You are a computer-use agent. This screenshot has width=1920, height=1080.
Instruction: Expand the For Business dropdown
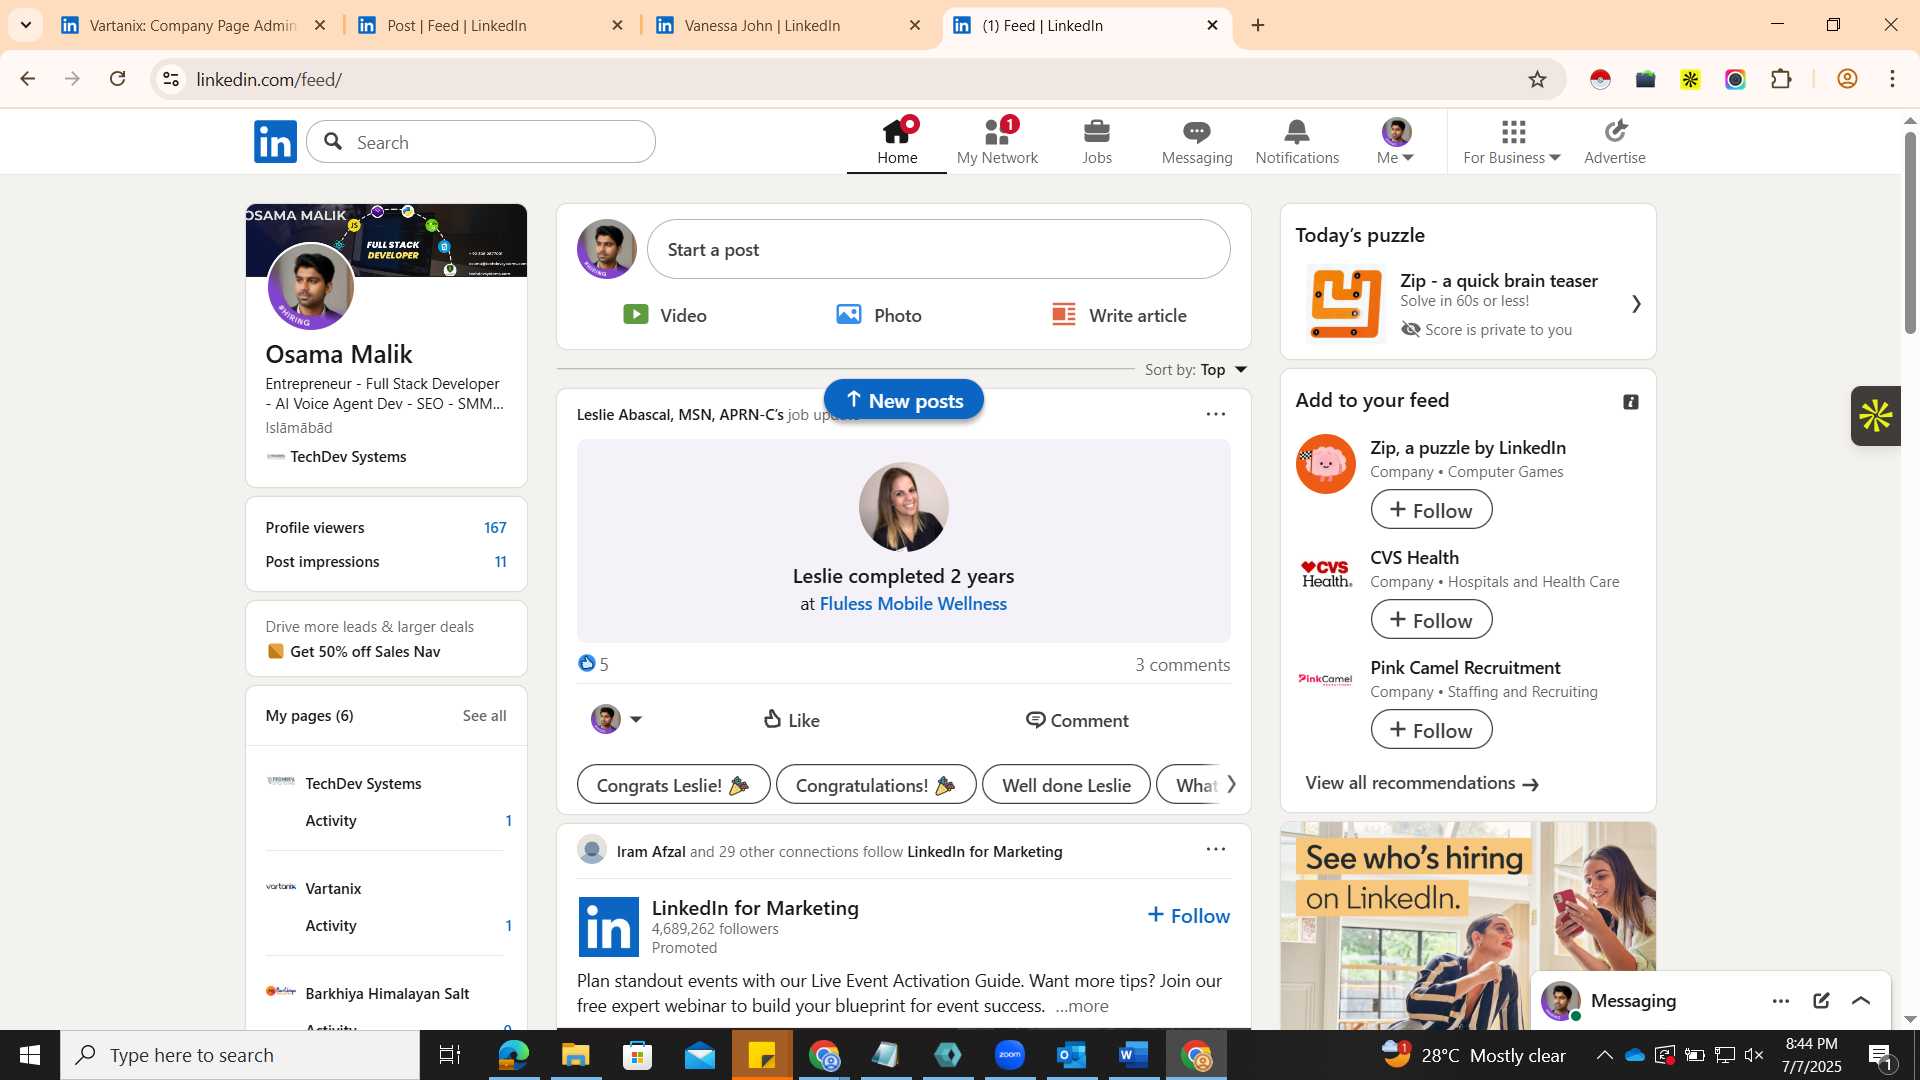tap(1512, 142)
